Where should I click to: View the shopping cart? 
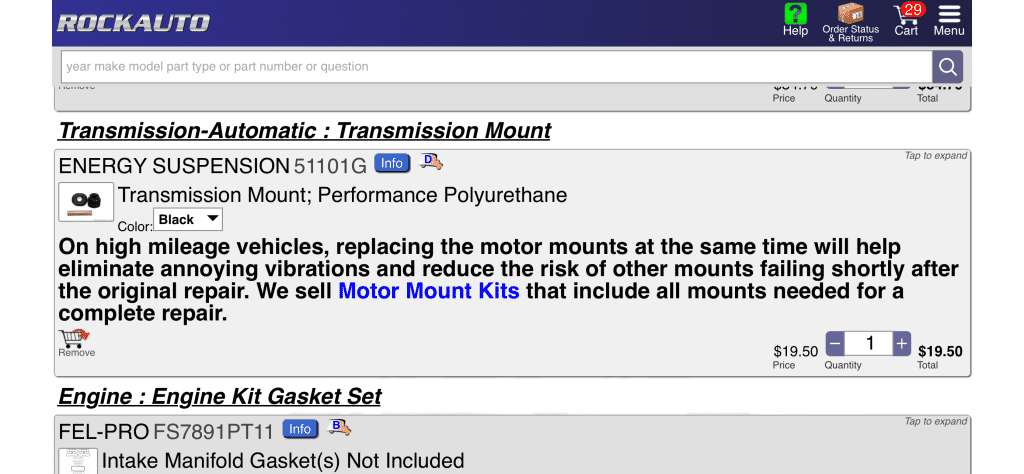click(907, 19)
